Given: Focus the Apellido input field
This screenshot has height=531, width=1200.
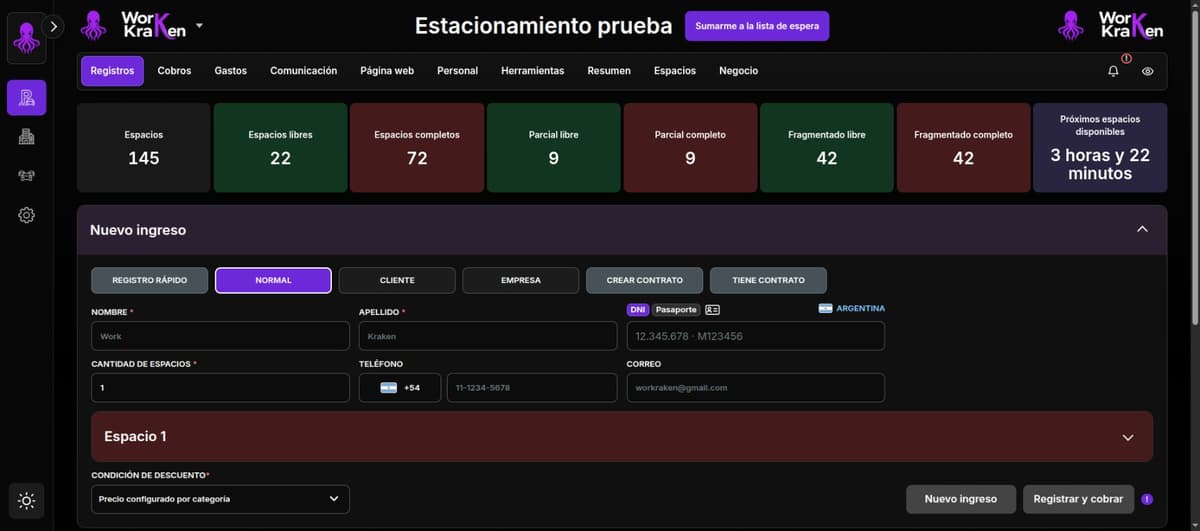Looking at the screenshot, I should click(488, 336).
